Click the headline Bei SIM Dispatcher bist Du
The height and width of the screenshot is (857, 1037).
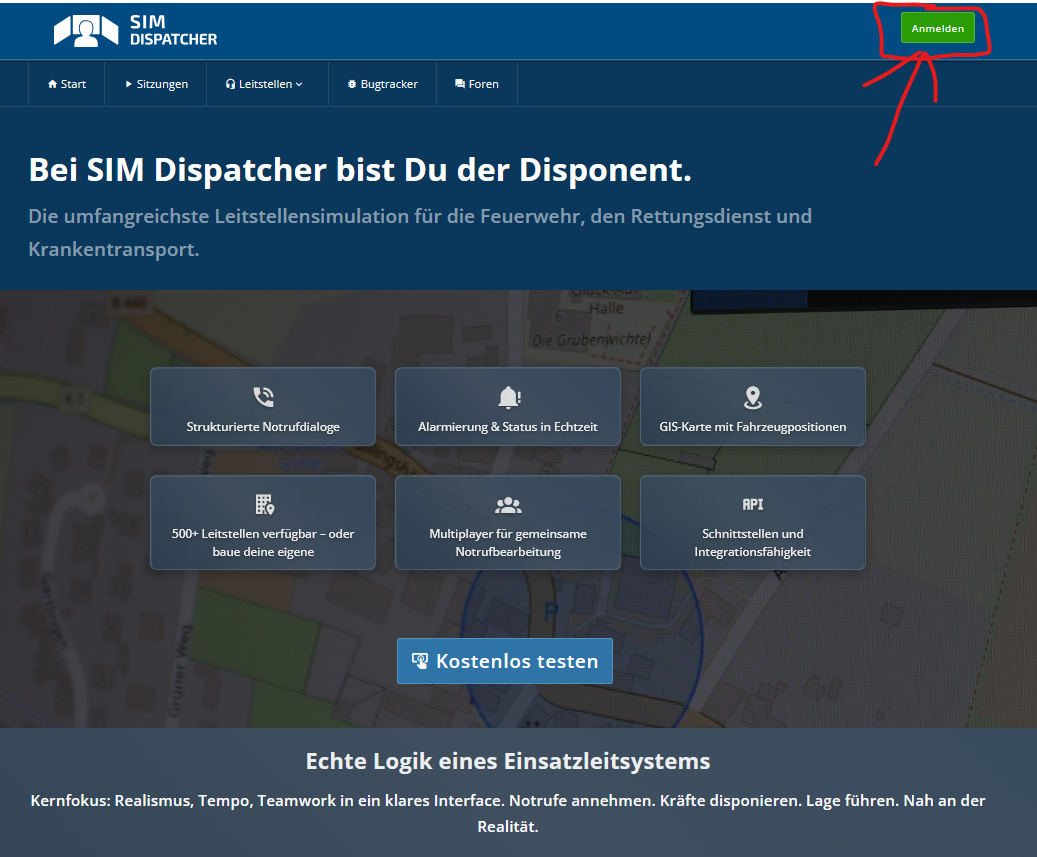[x=360, y=170]
